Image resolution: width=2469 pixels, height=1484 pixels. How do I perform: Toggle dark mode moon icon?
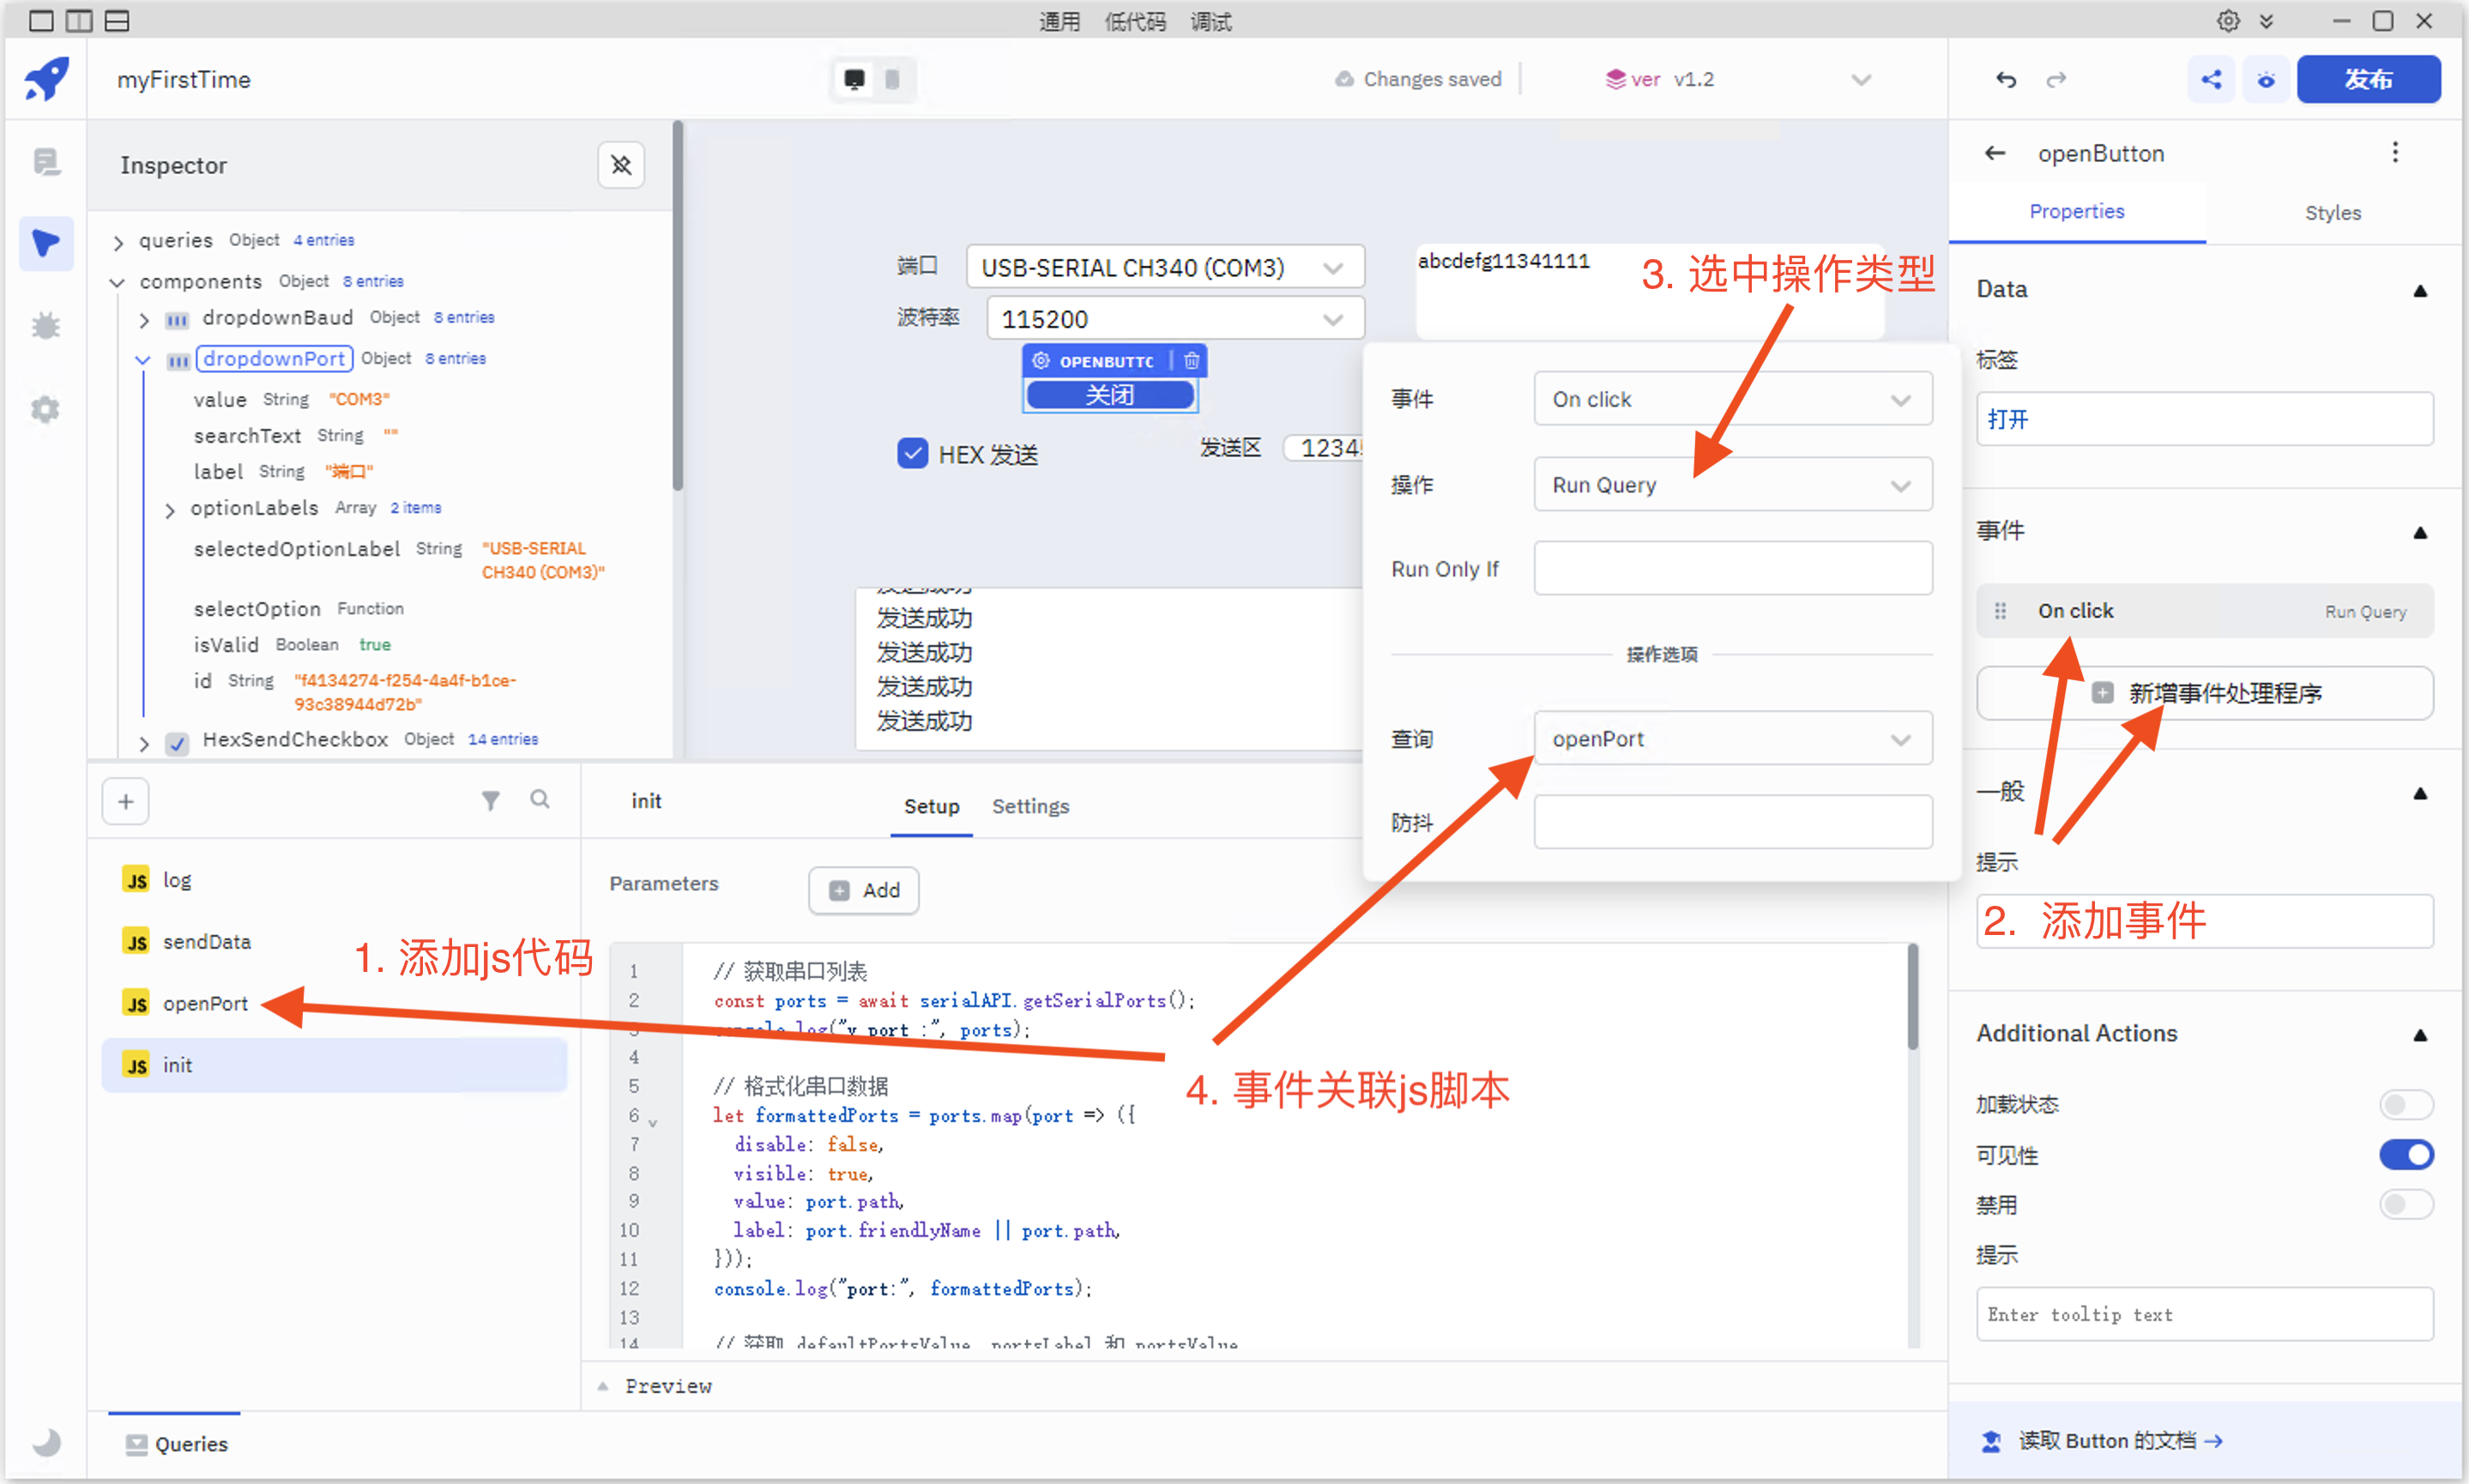tap(46, 1441)
